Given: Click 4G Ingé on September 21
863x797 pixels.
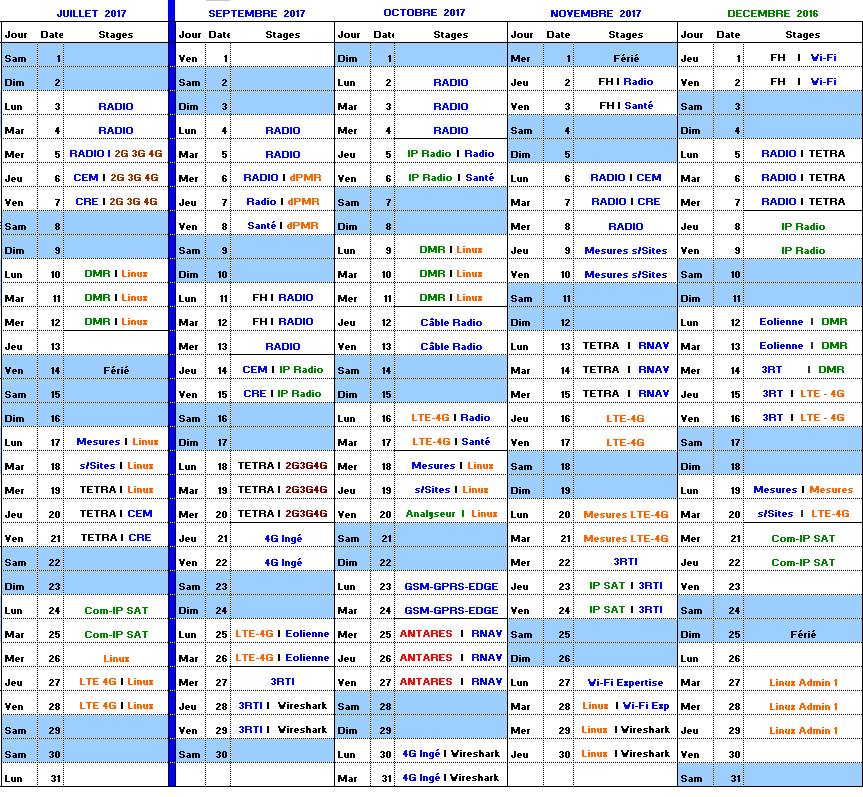Looking at the screenshot, I should point(283,538).
